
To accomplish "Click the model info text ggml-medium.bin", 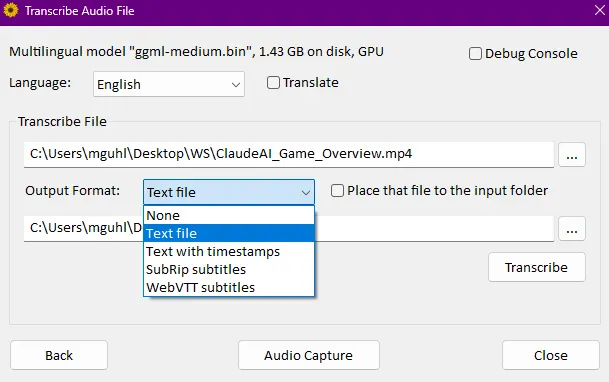I will pos(197,52).
